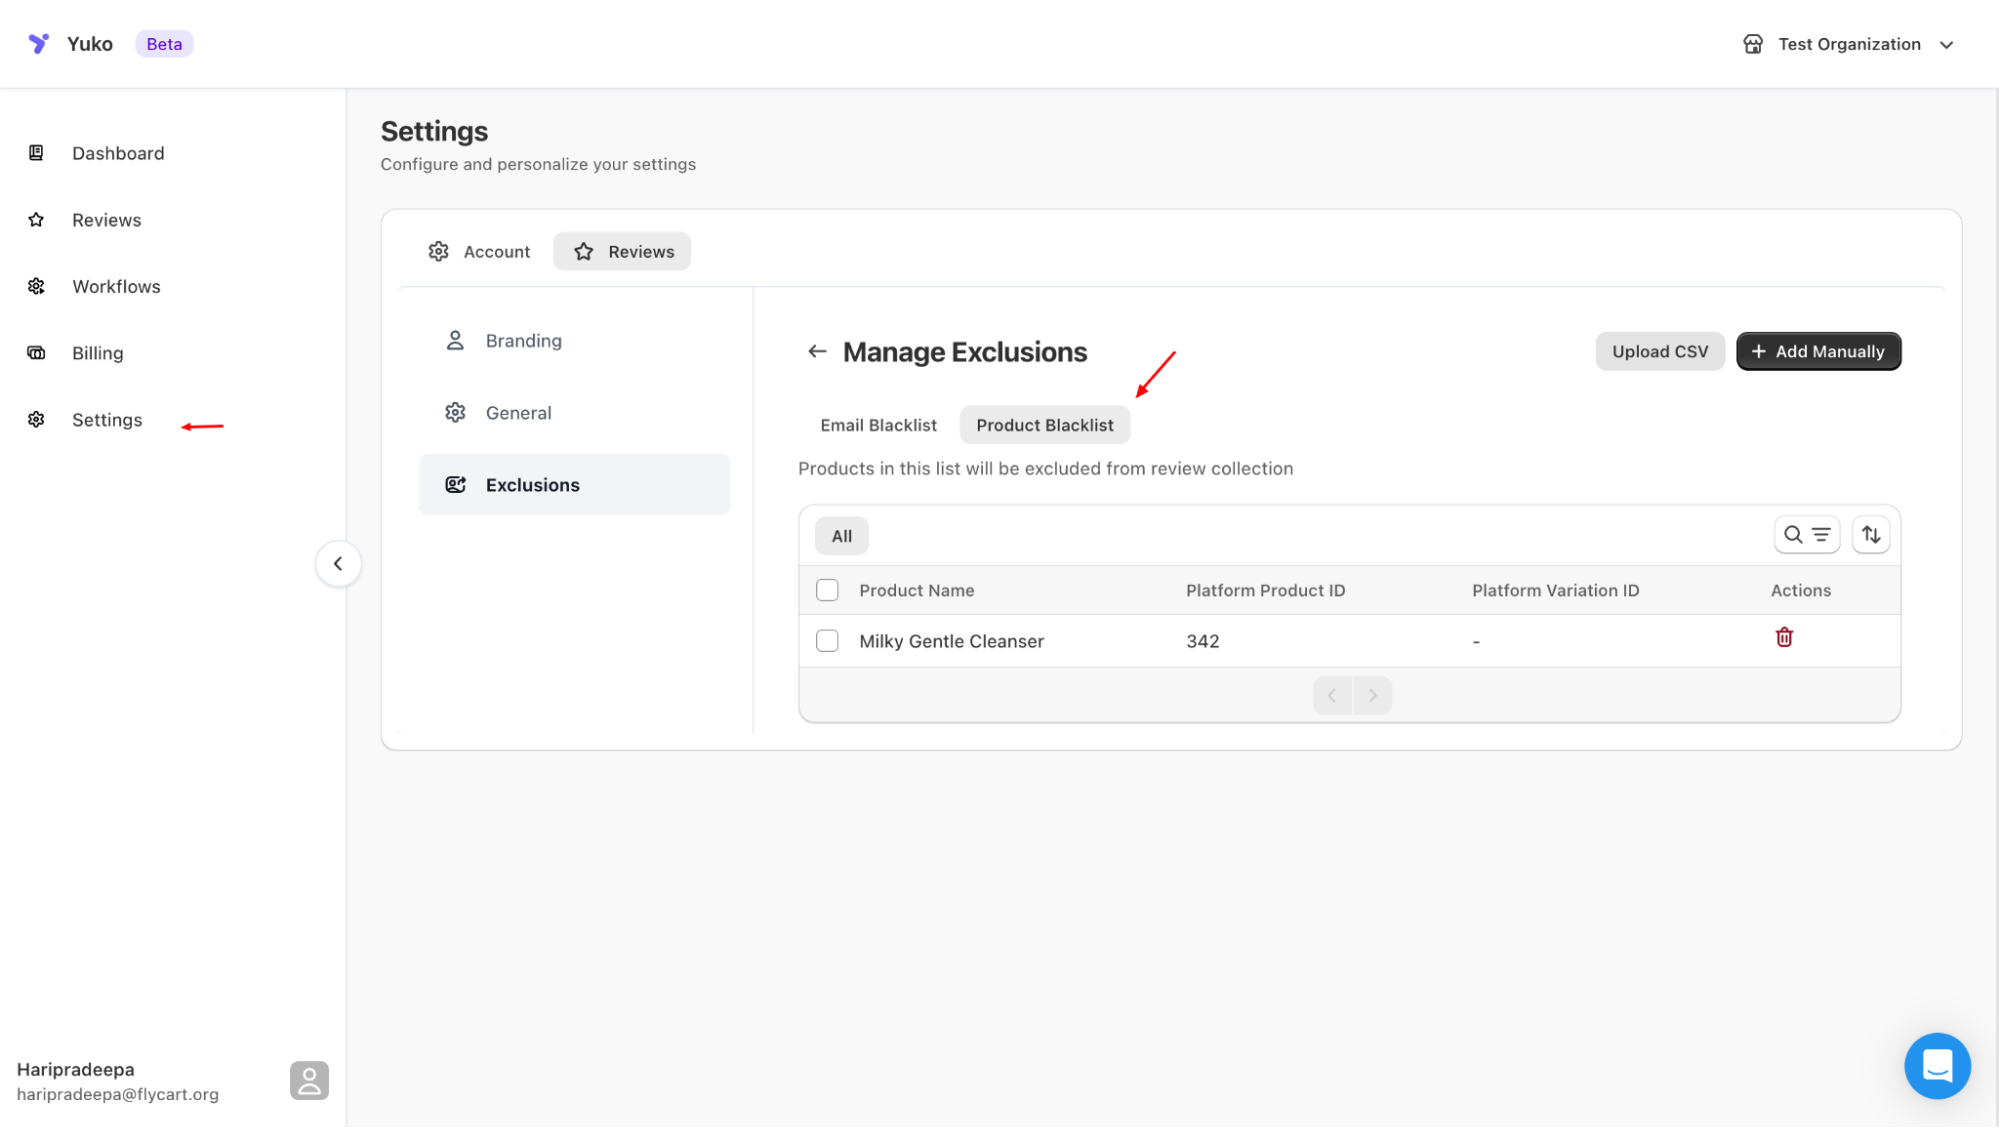Click the user profile avatar icon
1999x1128 pixels.
point(309,1081)
